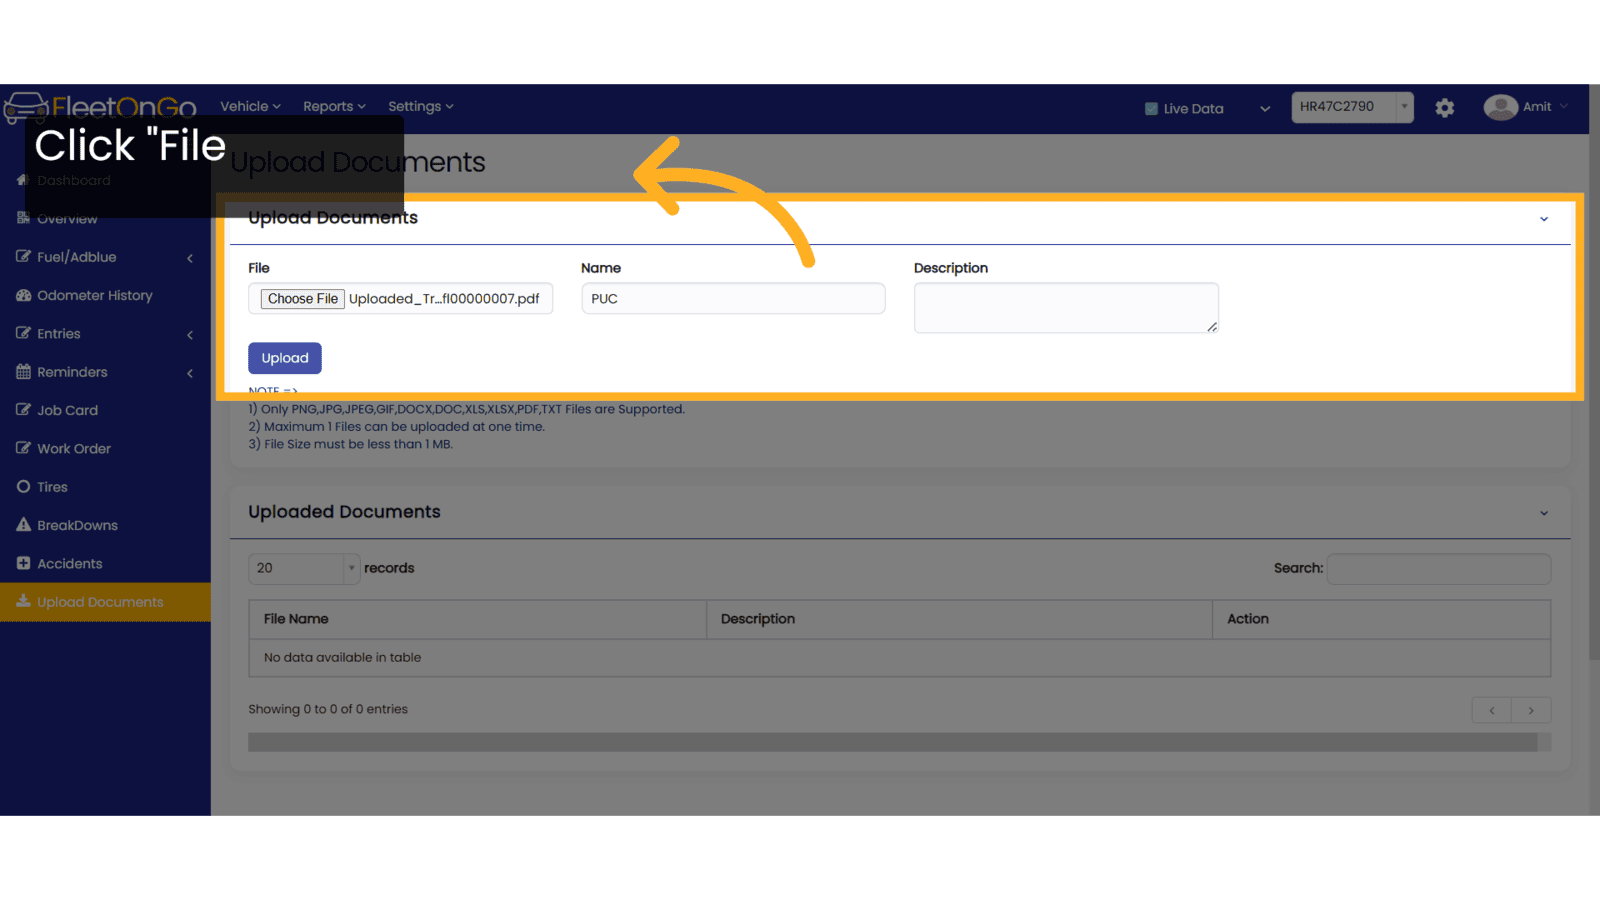Expand the Entries submenu arrow
Screen dimensions: 1600x900
tap(190, 335)
